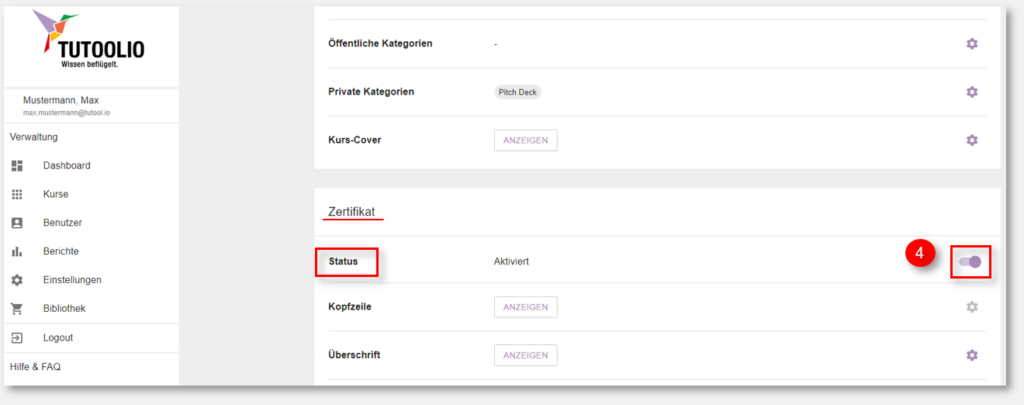1024x405 pixels.
Task: Click the Dashboard grid icon in sidebar
Action: pos(18,166)
